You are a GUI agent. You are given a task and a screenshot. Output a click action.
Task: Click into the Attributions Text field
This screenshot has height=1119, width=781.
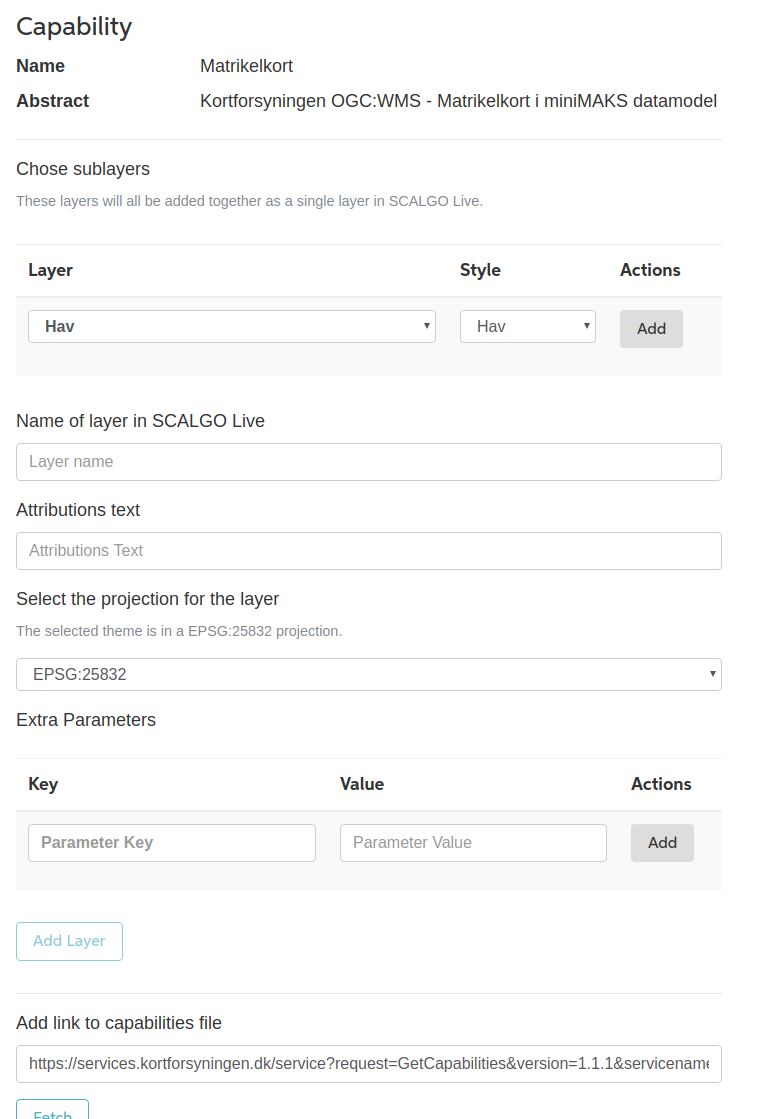[x=368, y=551]
